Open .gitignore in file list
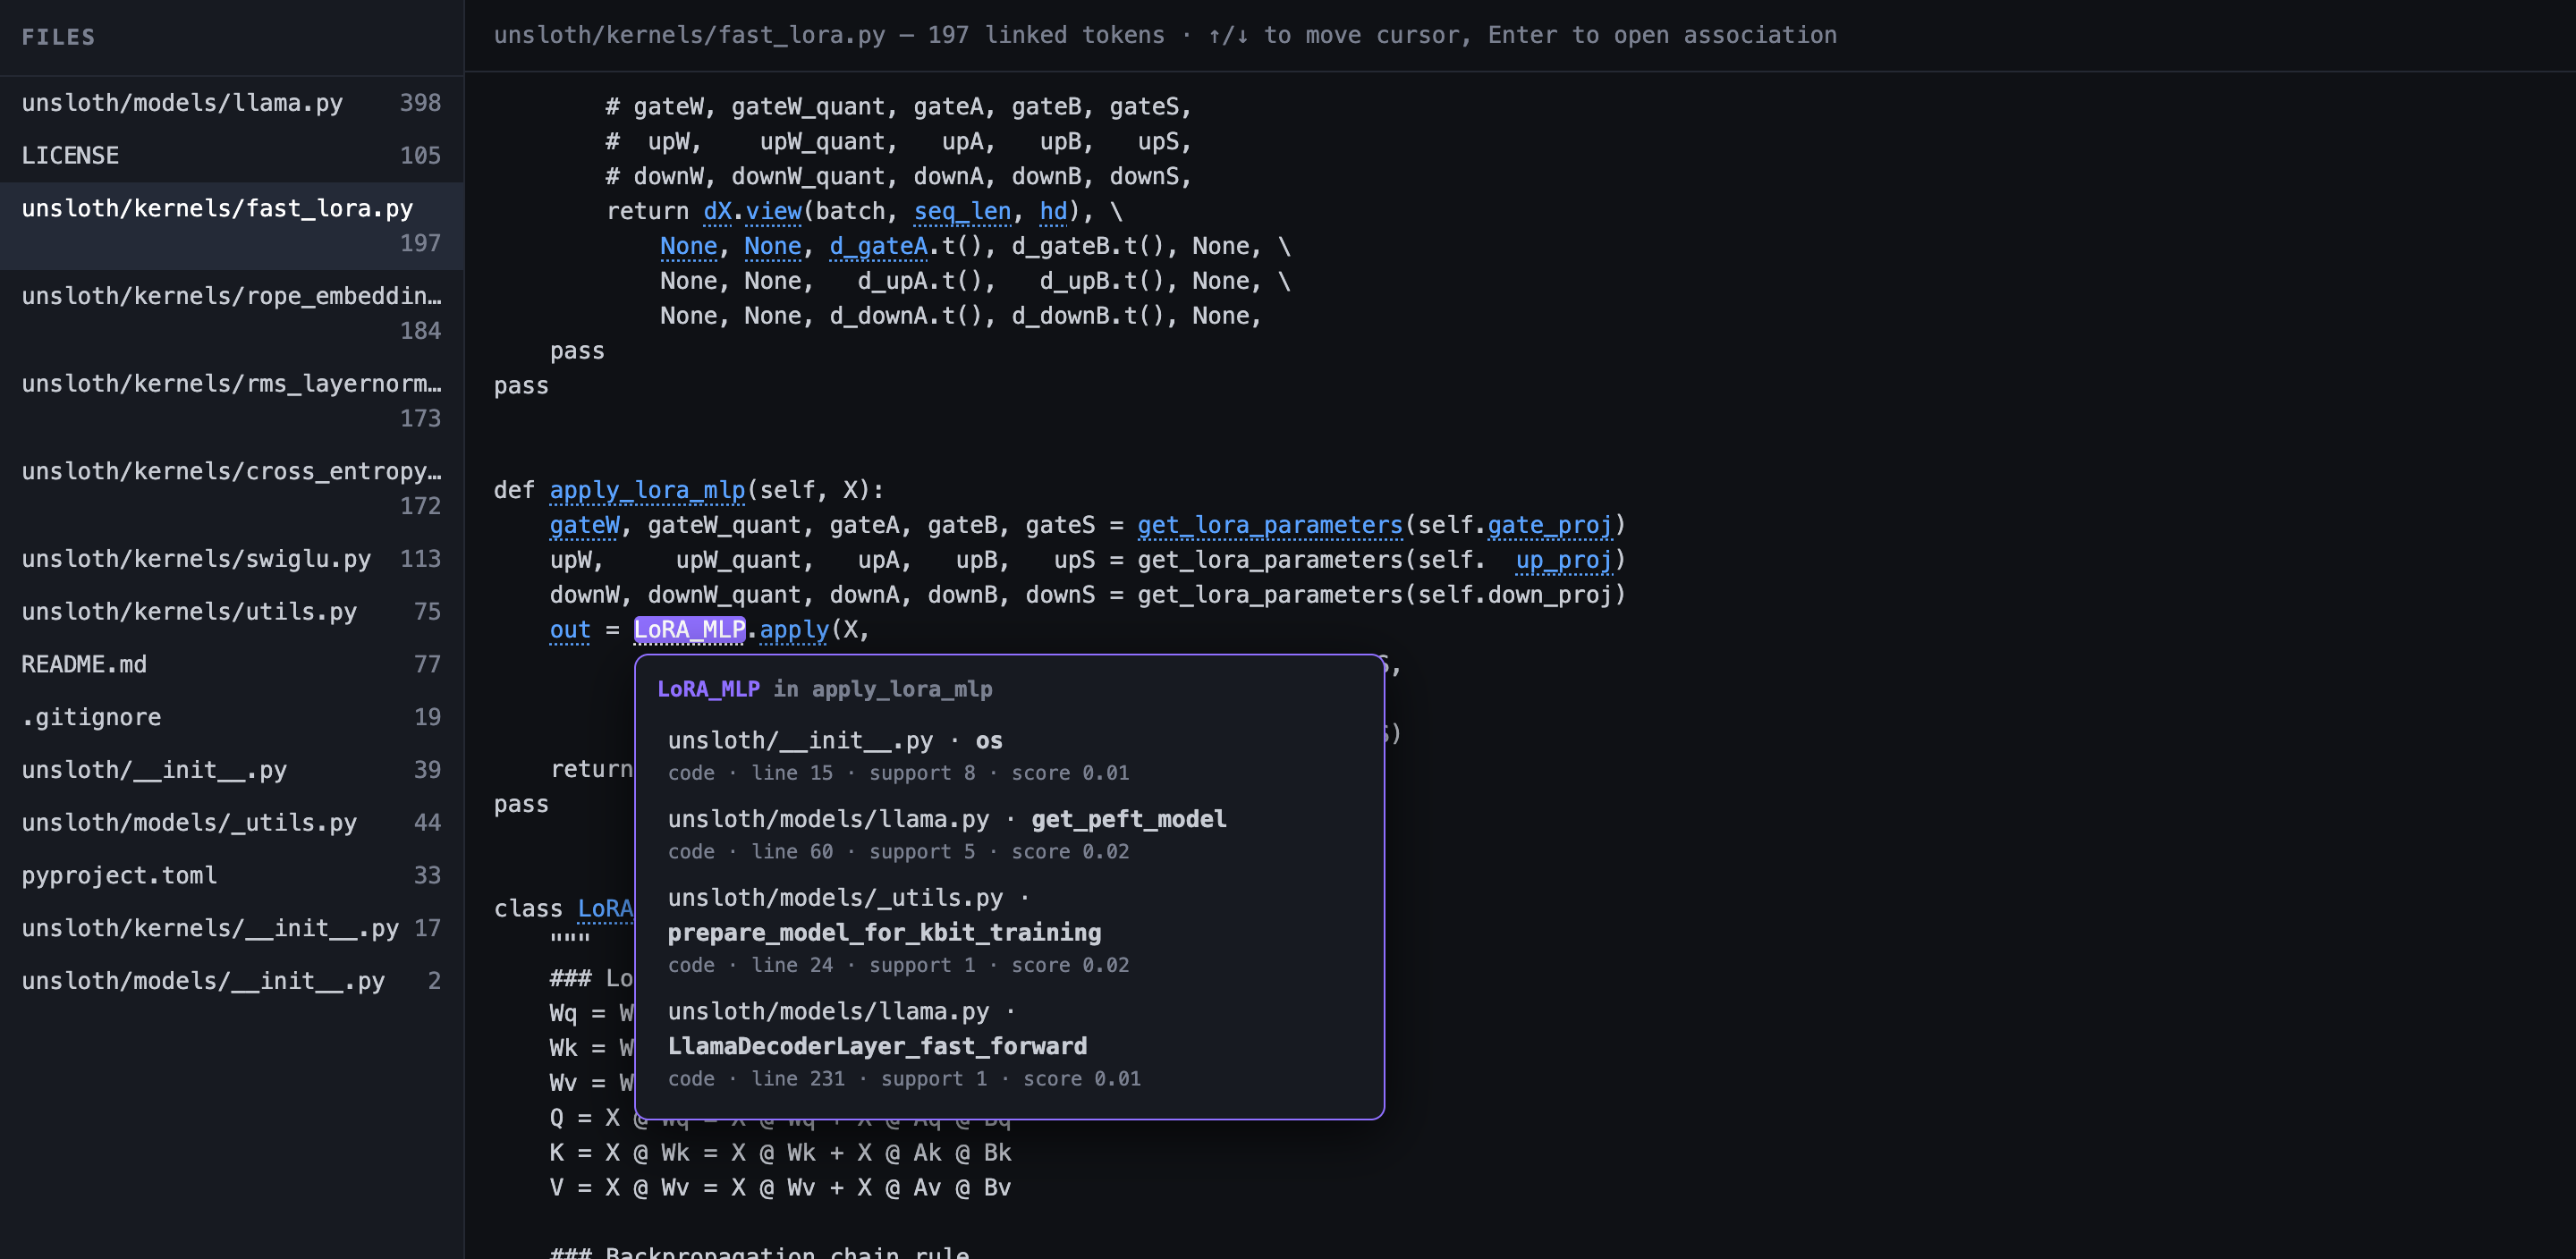The image size is (2576, 1259). tap(231, 717)
